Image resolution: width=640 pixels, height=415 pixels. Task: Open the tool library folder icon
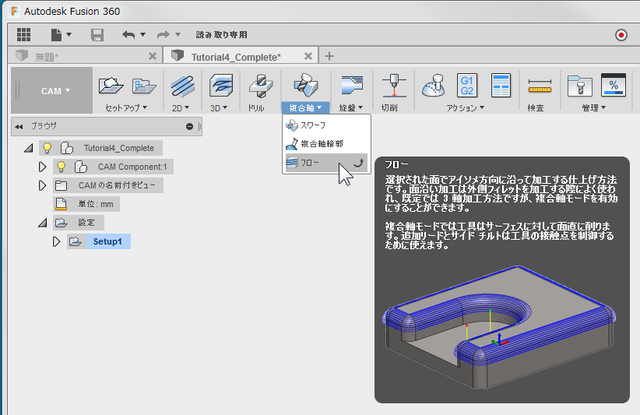tap(580, 86)
